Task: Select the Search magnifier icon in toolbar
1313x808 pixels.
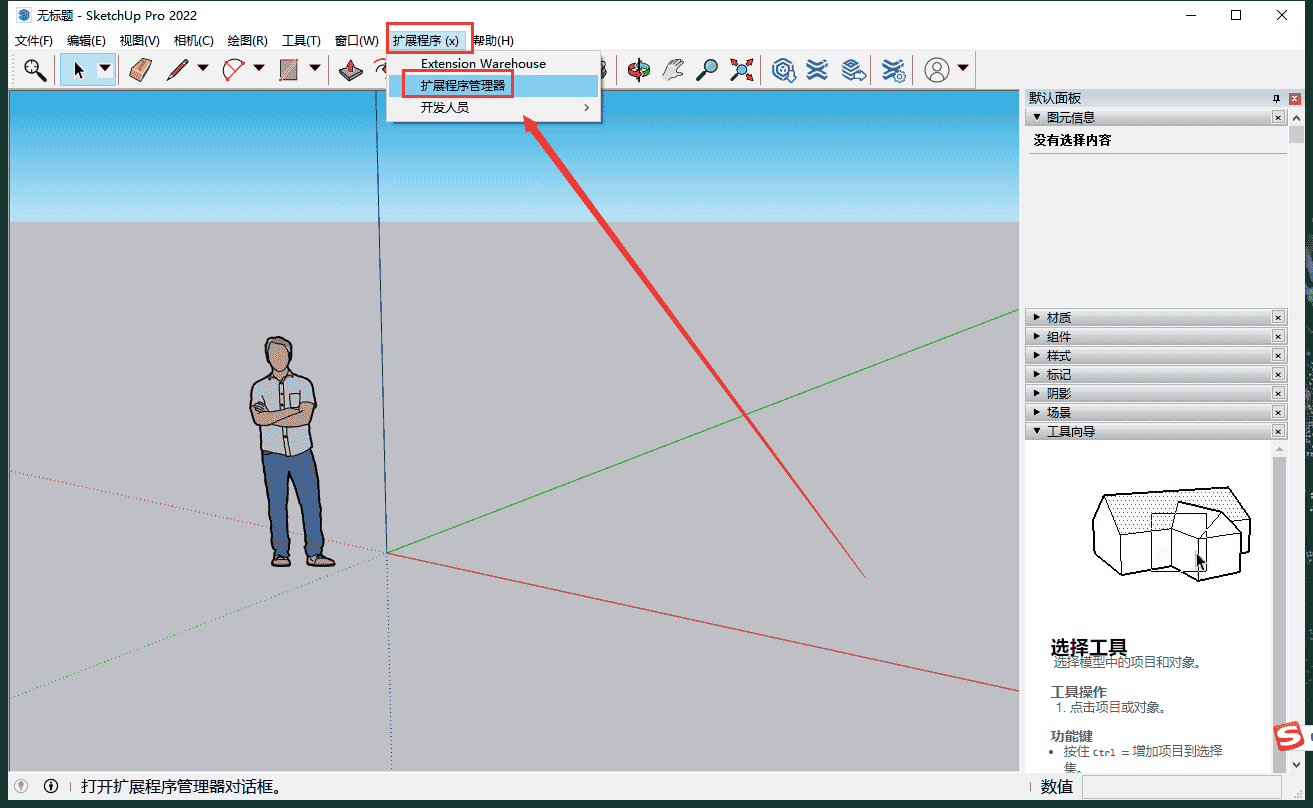Action: point(35,70)
